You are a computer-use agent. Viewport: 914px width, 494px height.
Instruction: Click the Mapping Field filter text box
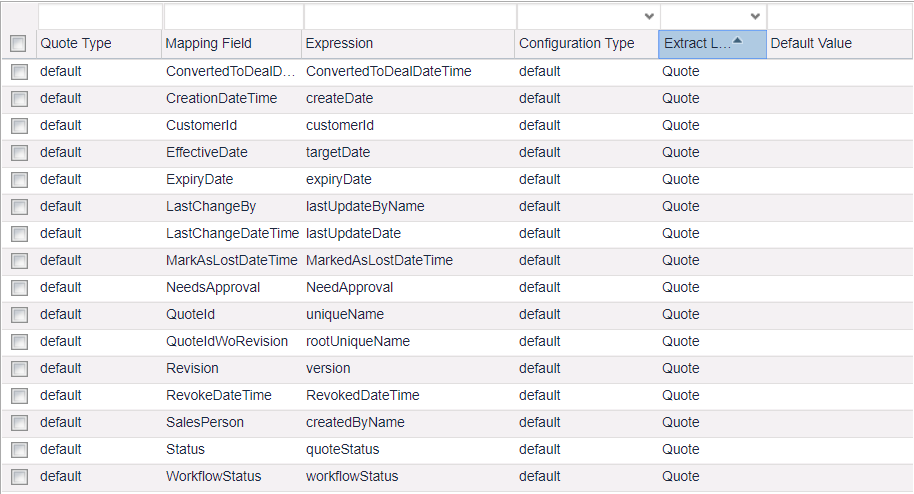coord(232,17)
